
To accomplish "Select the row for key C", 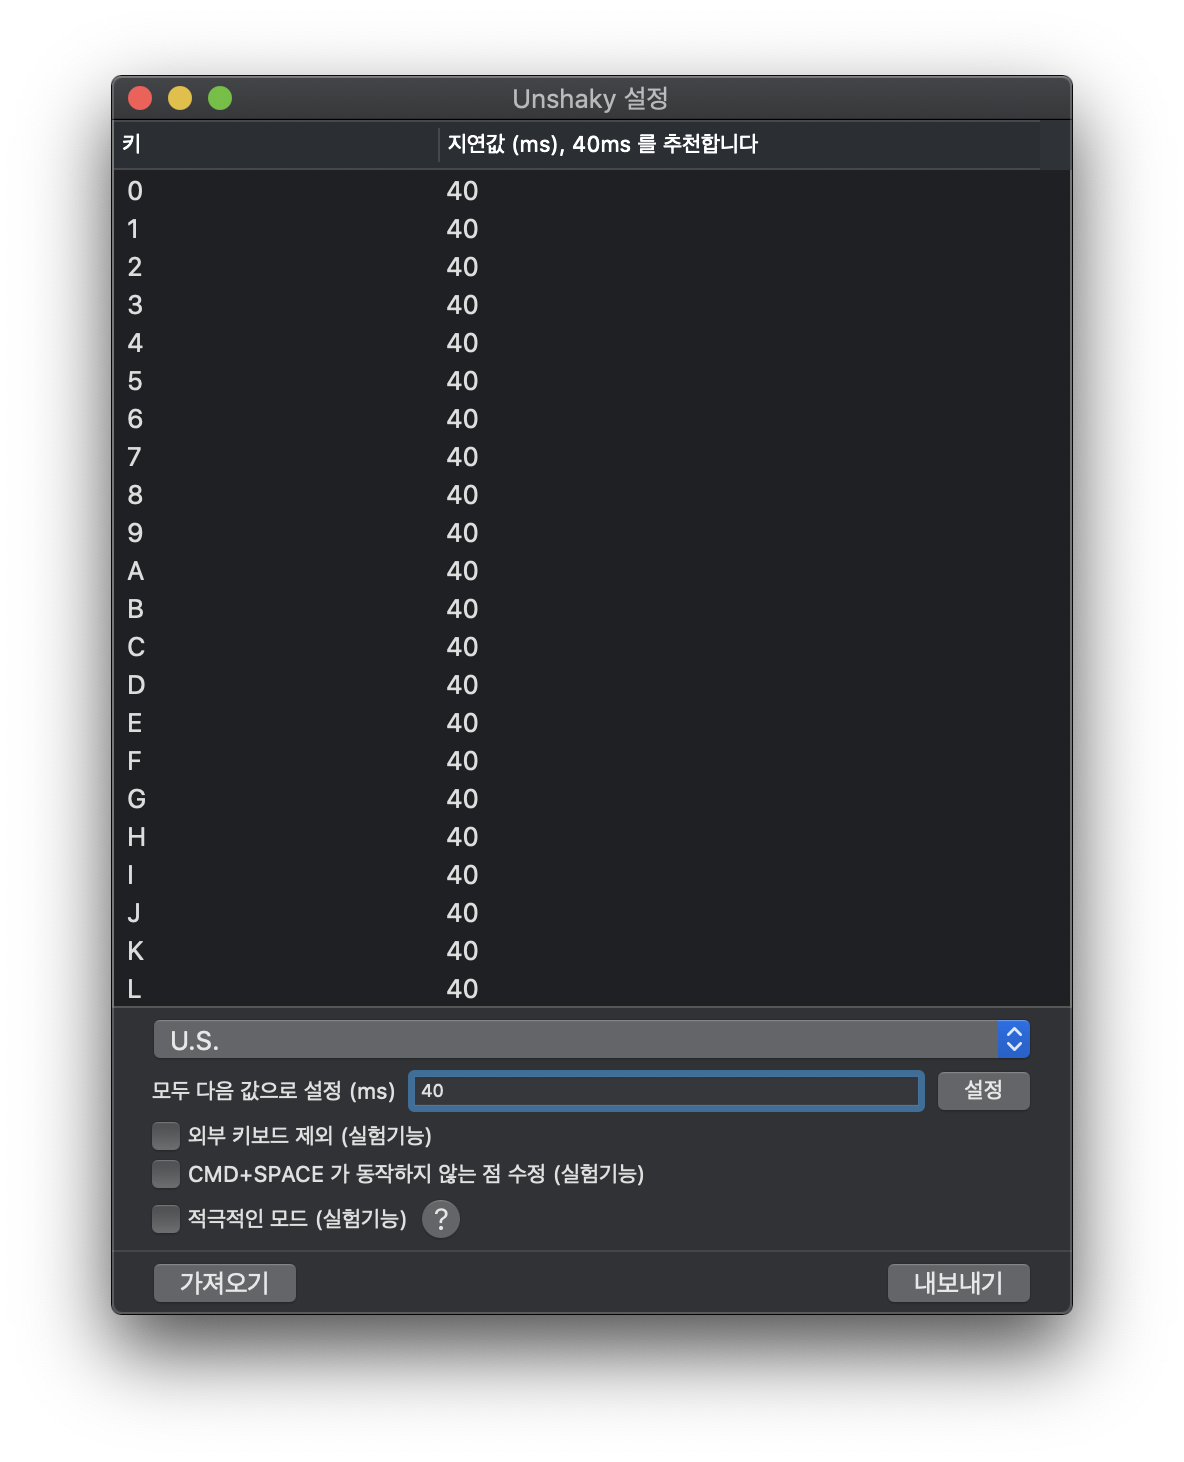I will 591,647.
